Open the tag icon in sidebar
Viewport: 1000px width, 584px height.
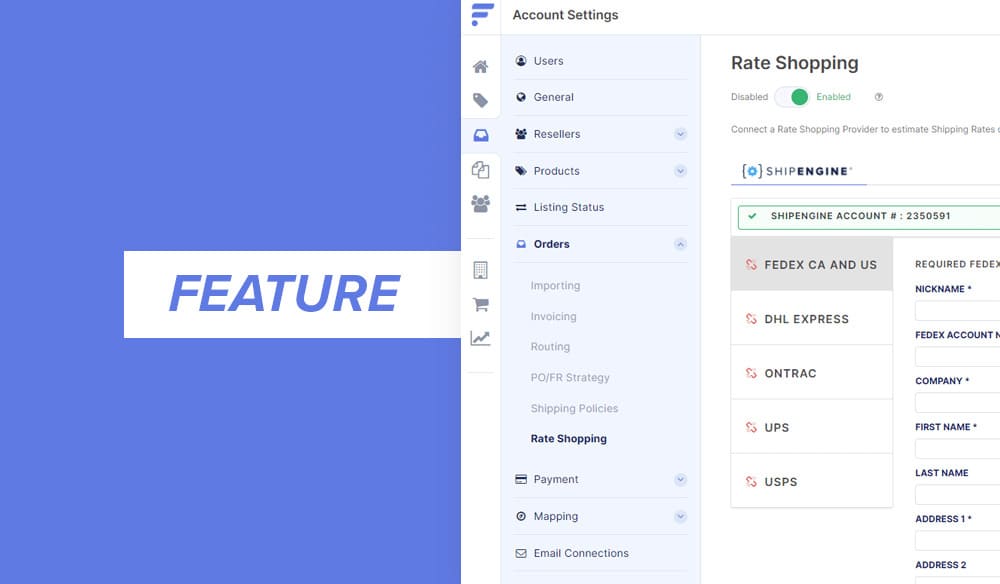pyautogui.click(x=480, y=100)
